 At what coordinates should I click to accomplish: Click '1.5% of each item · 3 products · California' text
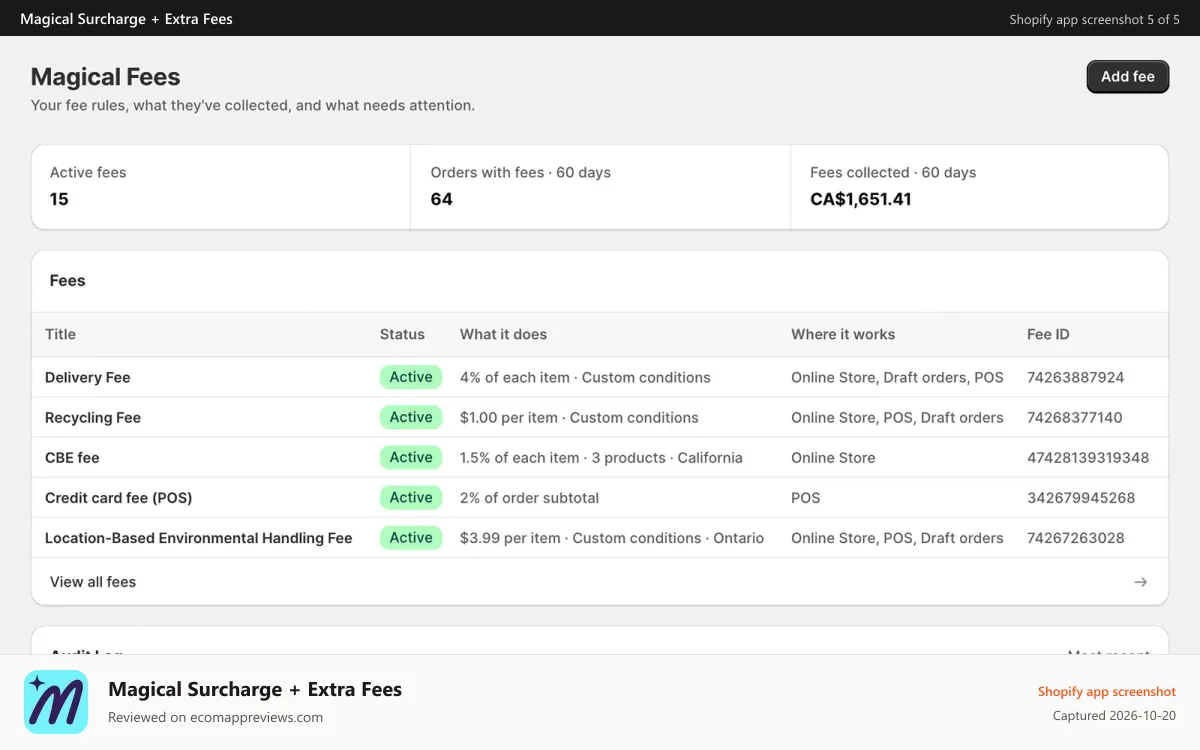tap(601, 458)
